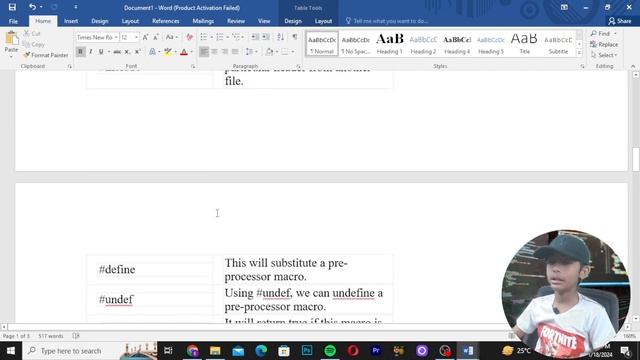Screen dimensions: 640x360
Task: Click the Multilevel List icon
Action: coord(236,37)
